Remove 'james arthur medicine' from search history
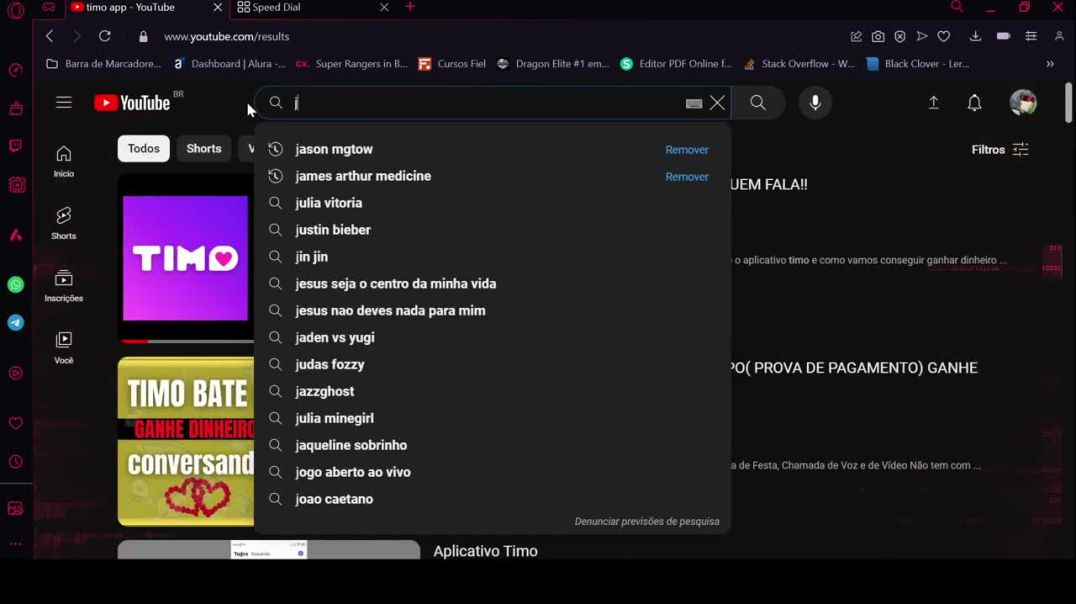This screenshot has height=604, width=1076. click(687, 176)
